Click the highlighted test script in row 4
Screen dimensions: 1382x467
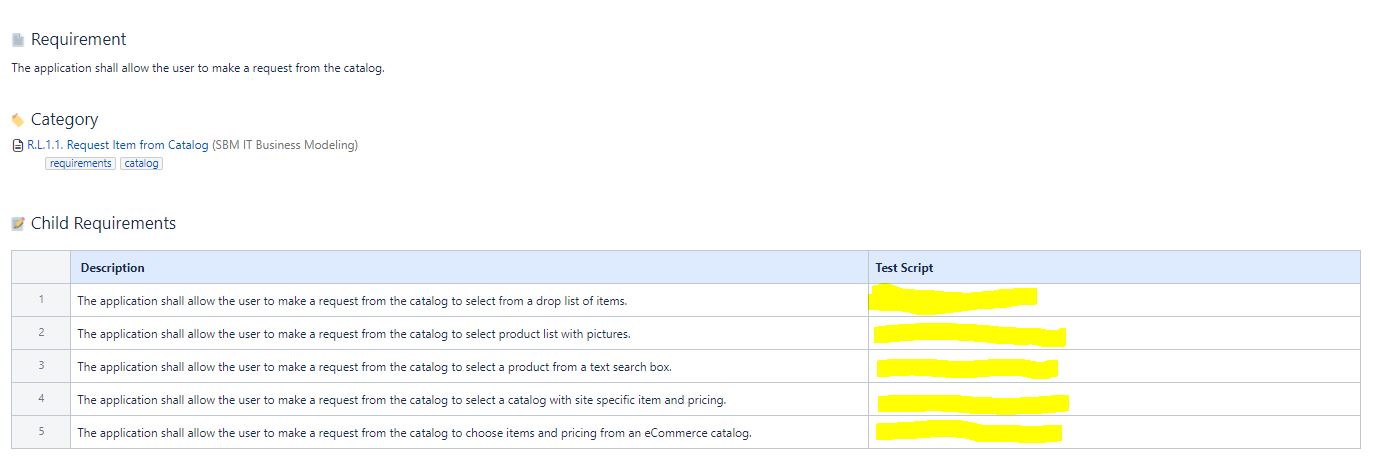coord(973,403)
